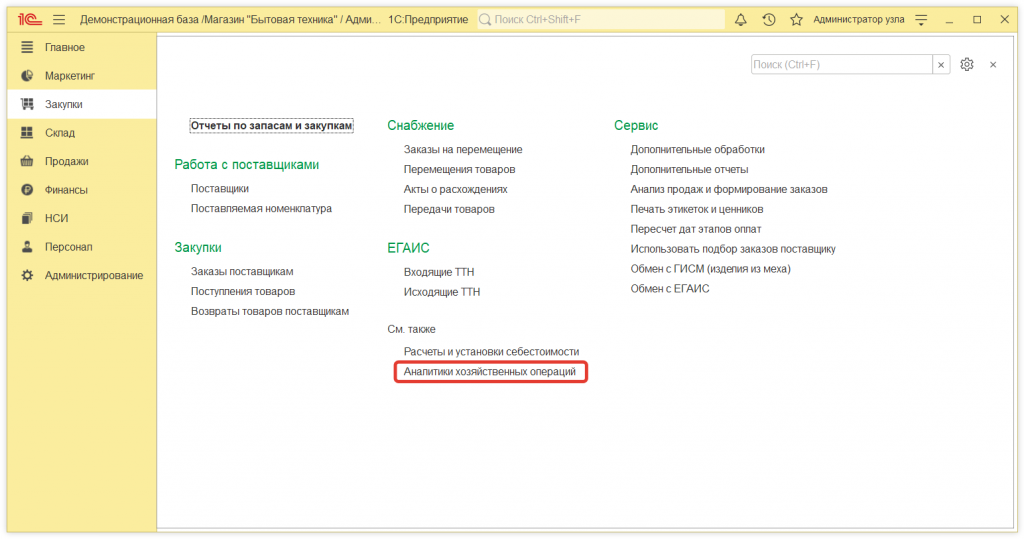This screenshot has width=1024, height=539.
Task: Open the history clock icon
Action: [768, 19]
